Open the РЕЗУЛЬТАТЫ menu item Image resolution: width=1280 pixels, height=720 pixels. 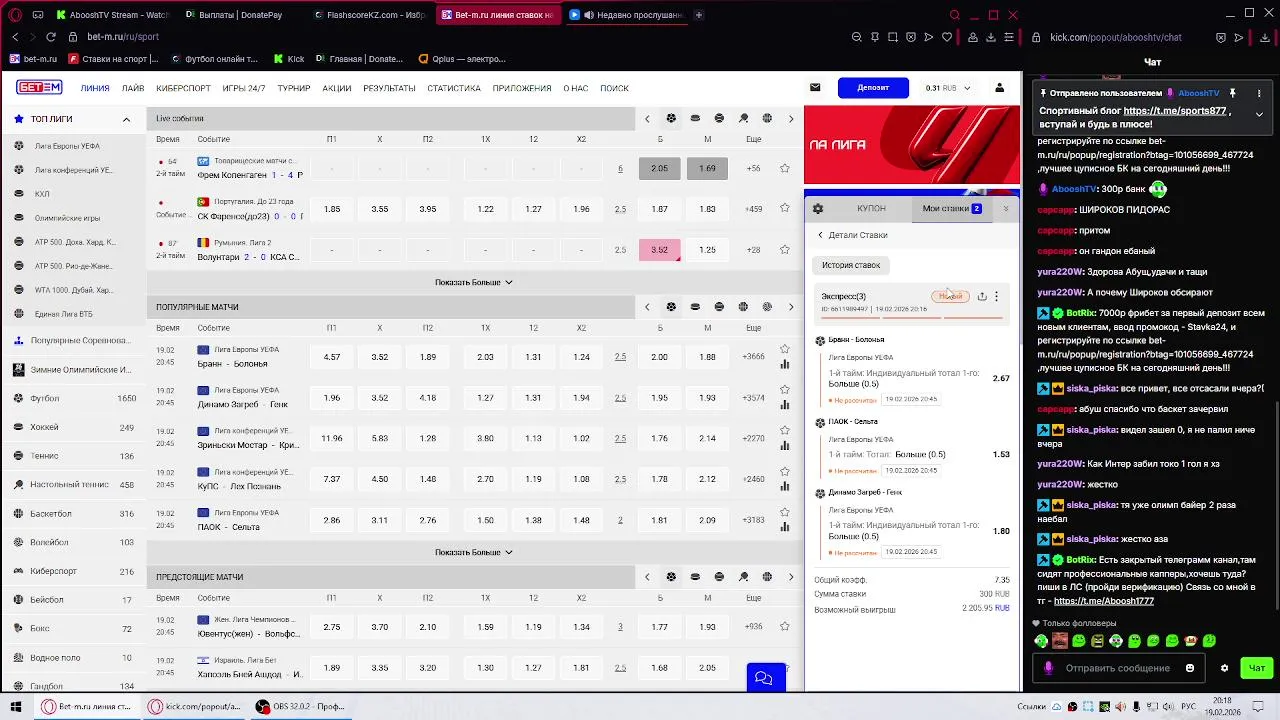click(389, 88)
